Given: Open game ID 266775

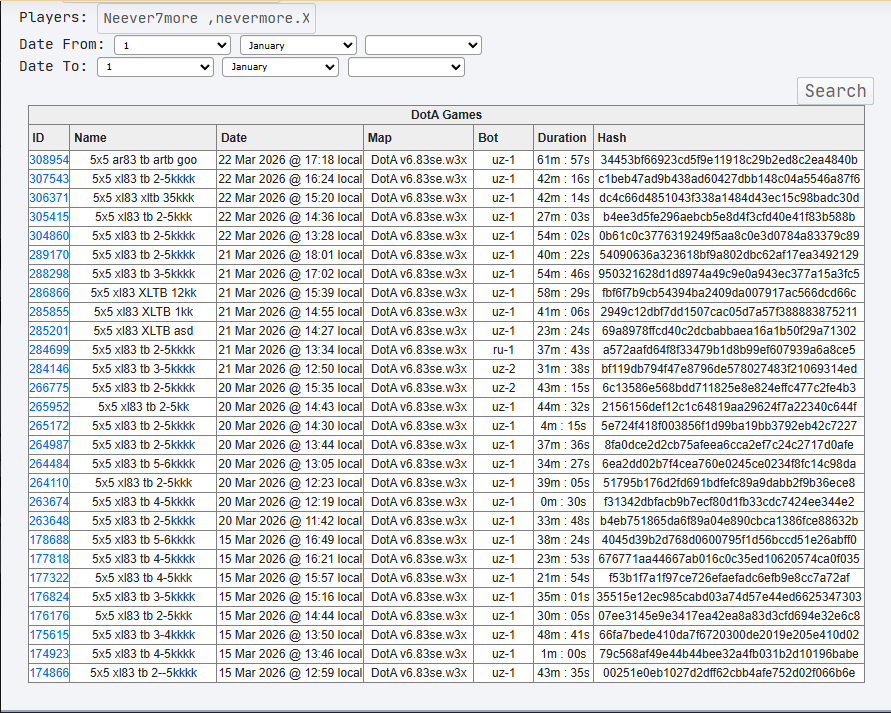Looking at the screenshot, I should (49, 388).
